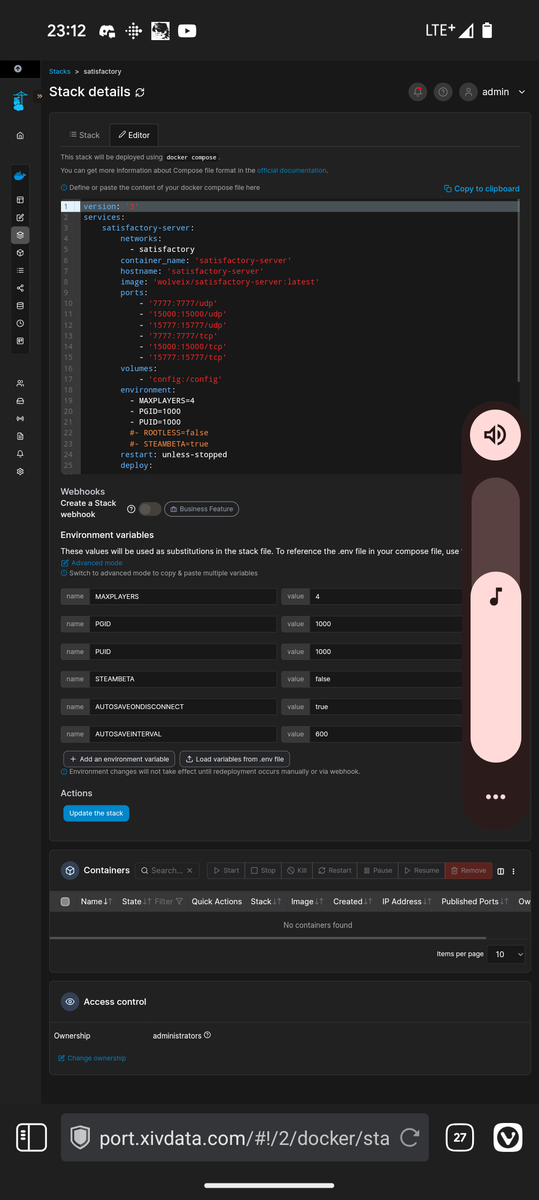Expand the admin user menu chevron
This screenshot has height=1200, width=539.
coord(521,92)
